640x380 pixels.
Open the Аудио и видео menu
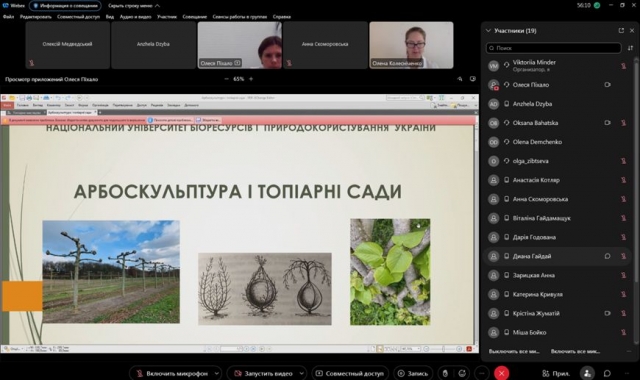136,17
